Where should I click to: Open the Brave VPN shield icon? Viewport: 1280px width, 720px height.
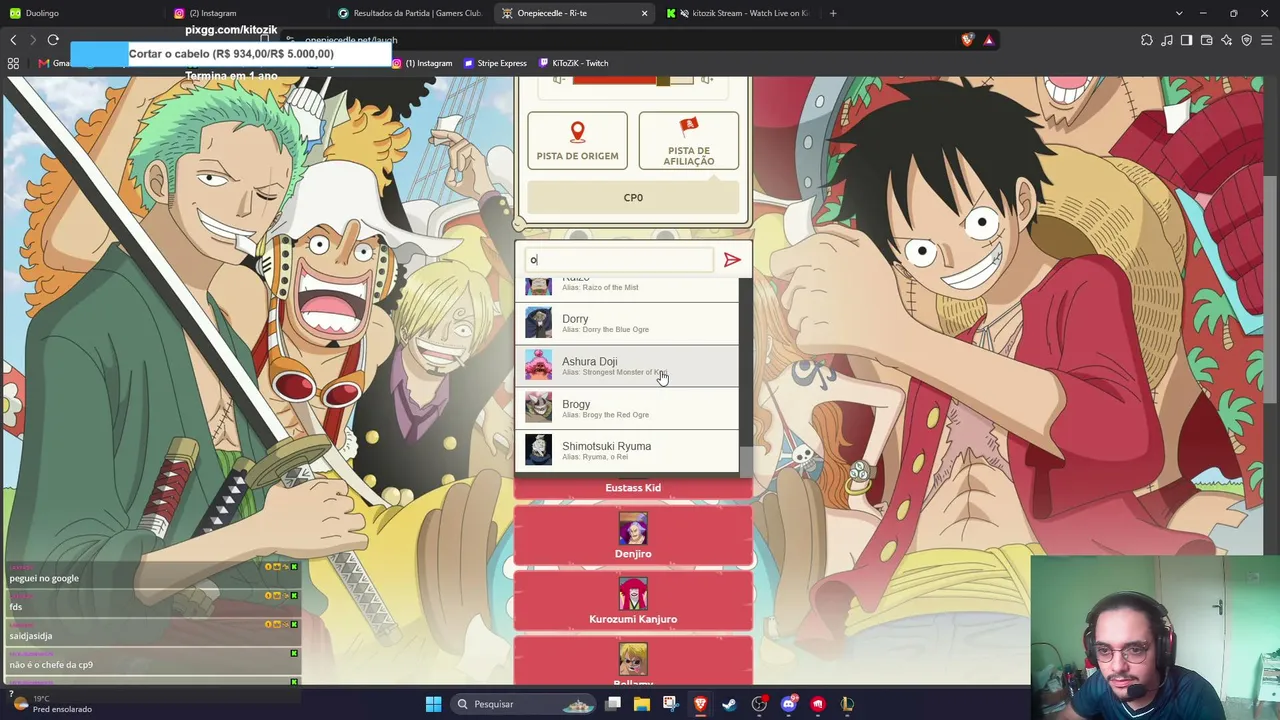coord(1246,40)
